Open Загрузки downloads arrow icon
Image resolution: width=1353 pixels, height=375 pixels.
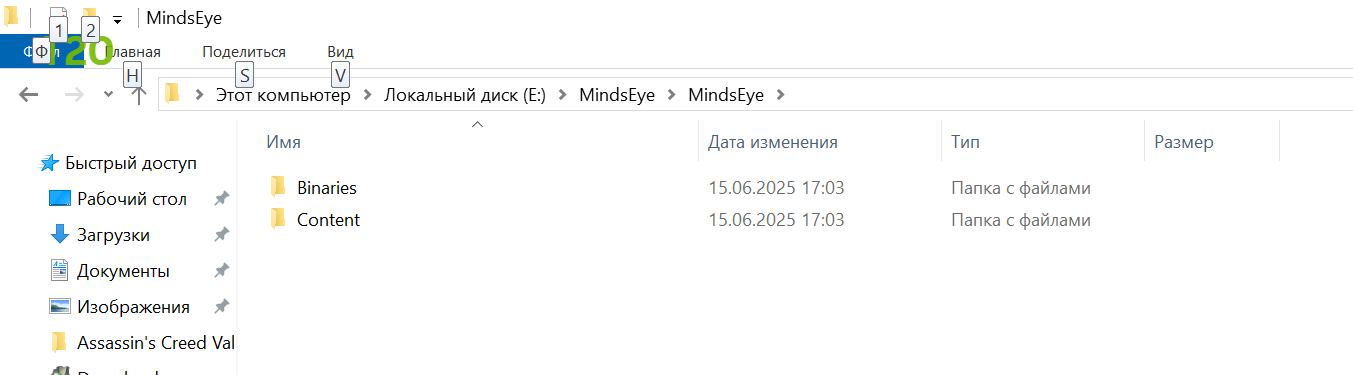point(60,235)
